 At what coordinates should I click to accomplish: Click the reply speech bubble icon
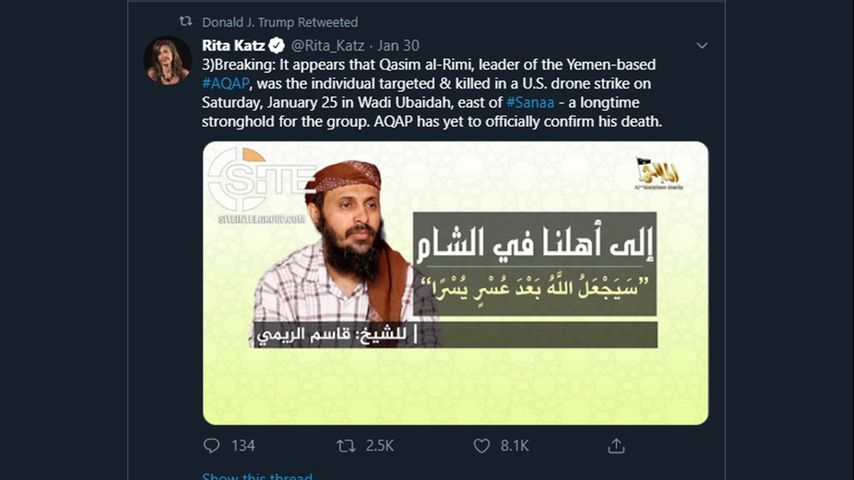(x=211, y=446)
